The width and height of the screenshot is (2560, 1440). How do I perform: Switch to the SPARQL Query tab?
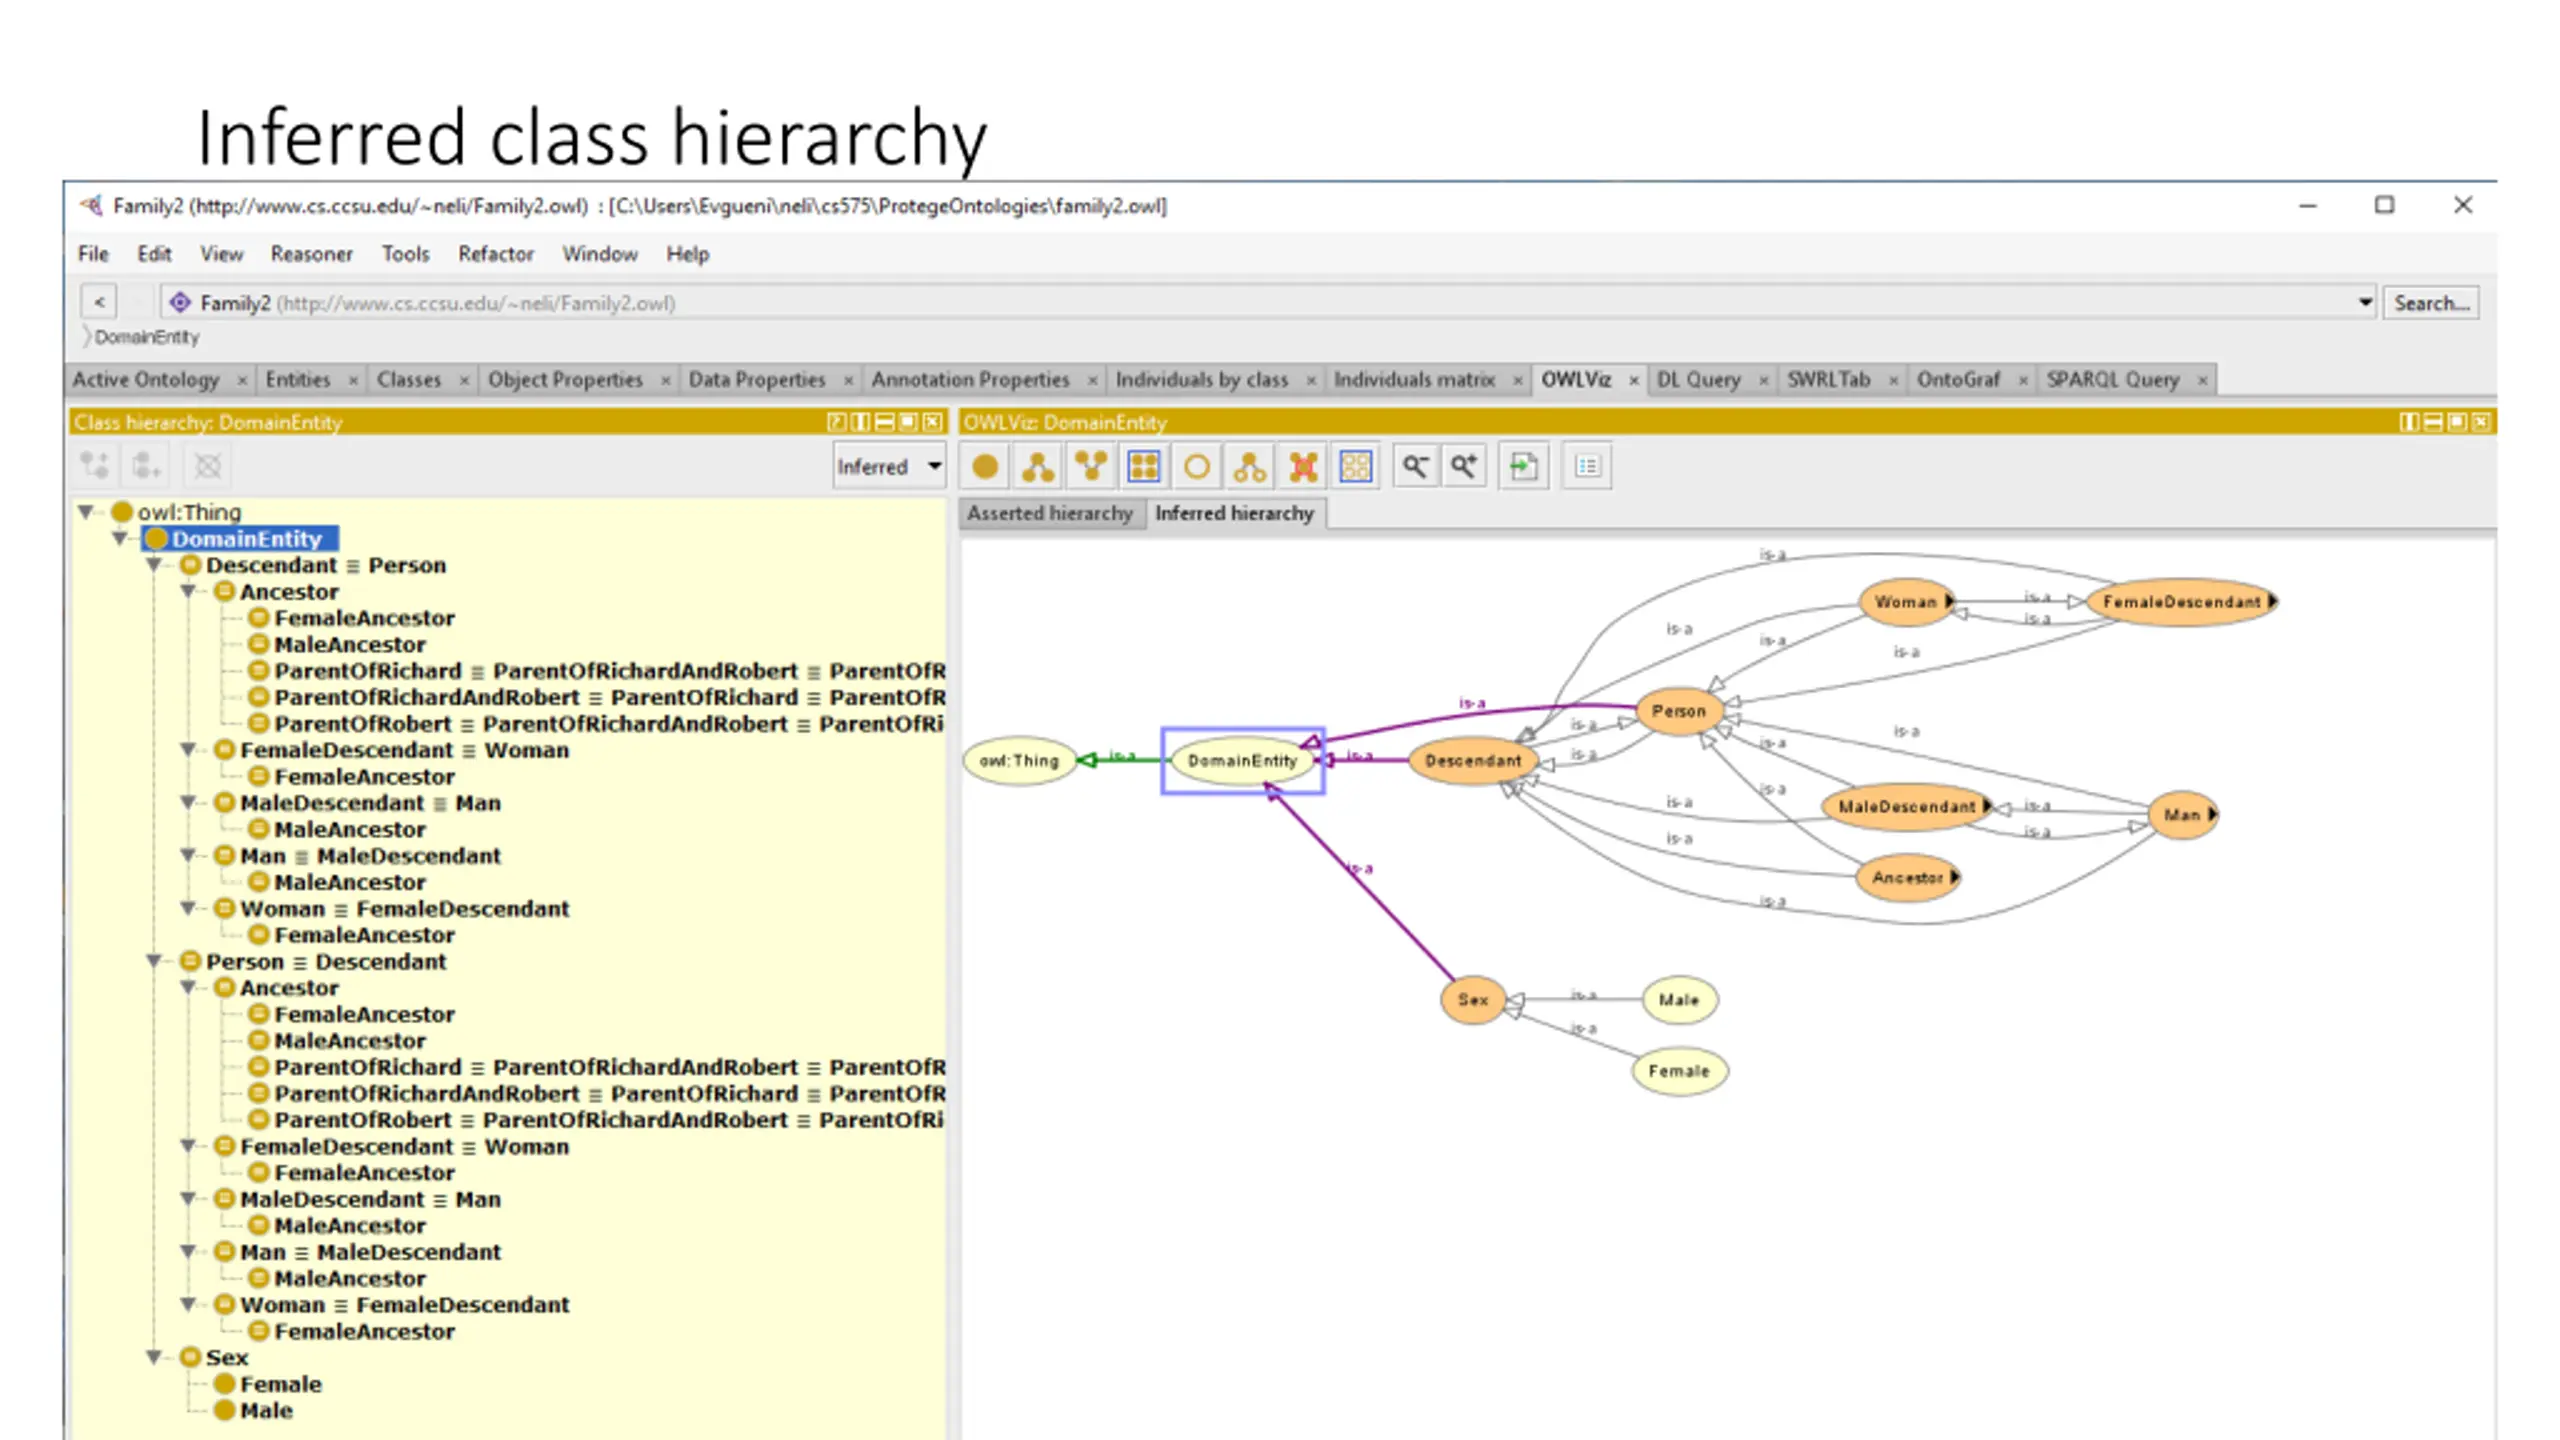pos(2112,380)
